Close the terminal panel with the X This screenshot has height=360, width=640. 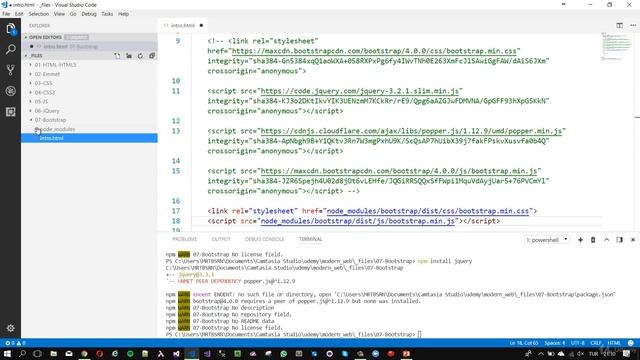[633, 240]
